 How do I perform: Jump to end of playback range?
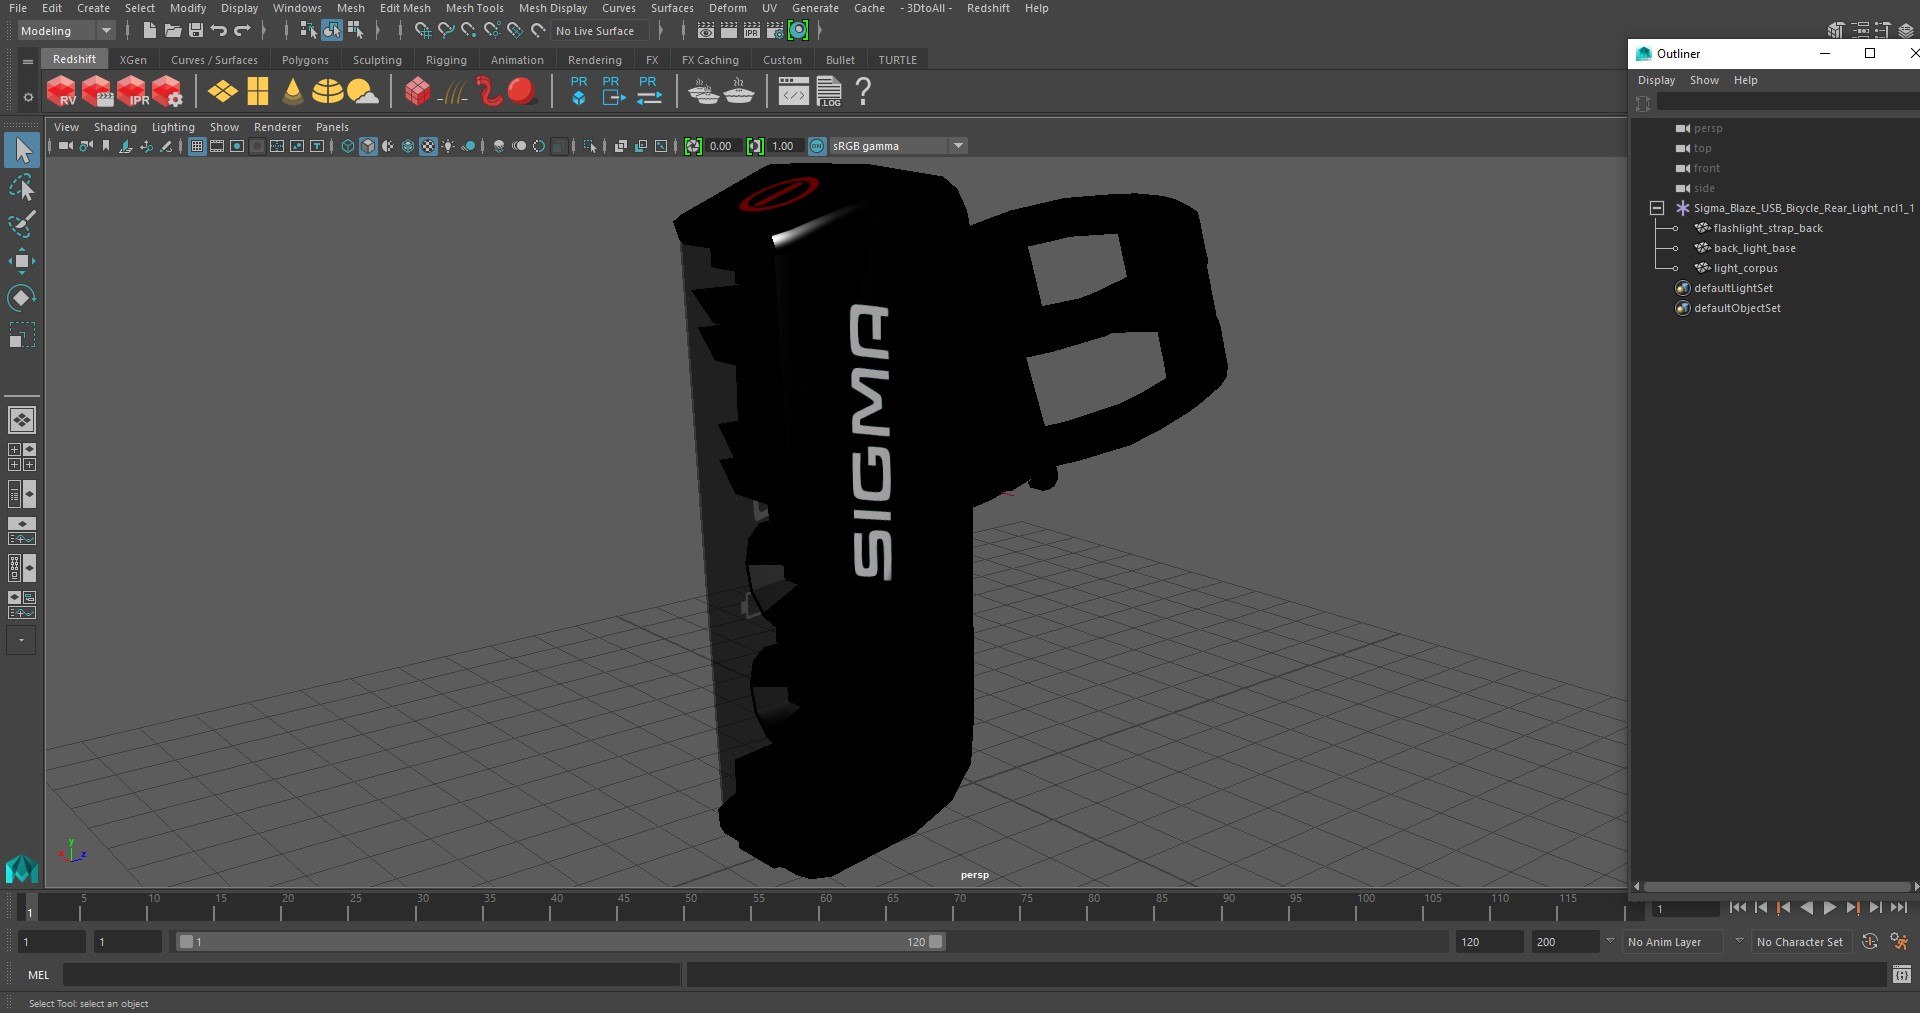point(1898,908)
